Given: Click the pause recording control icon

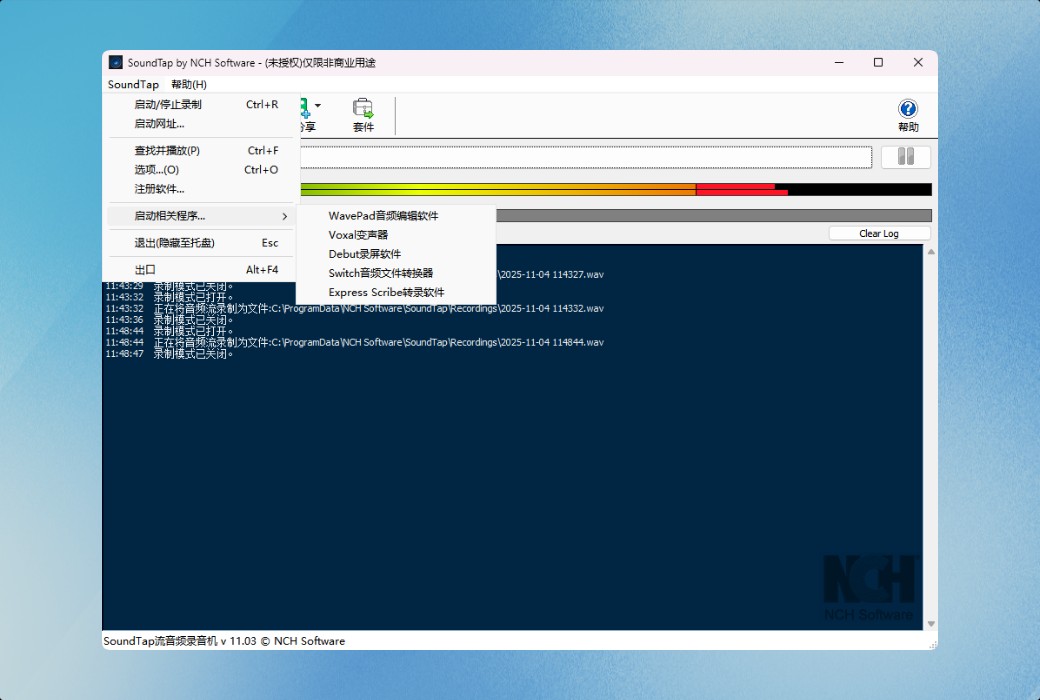Looking at the screenshot, I should click(x=905, y=156).
